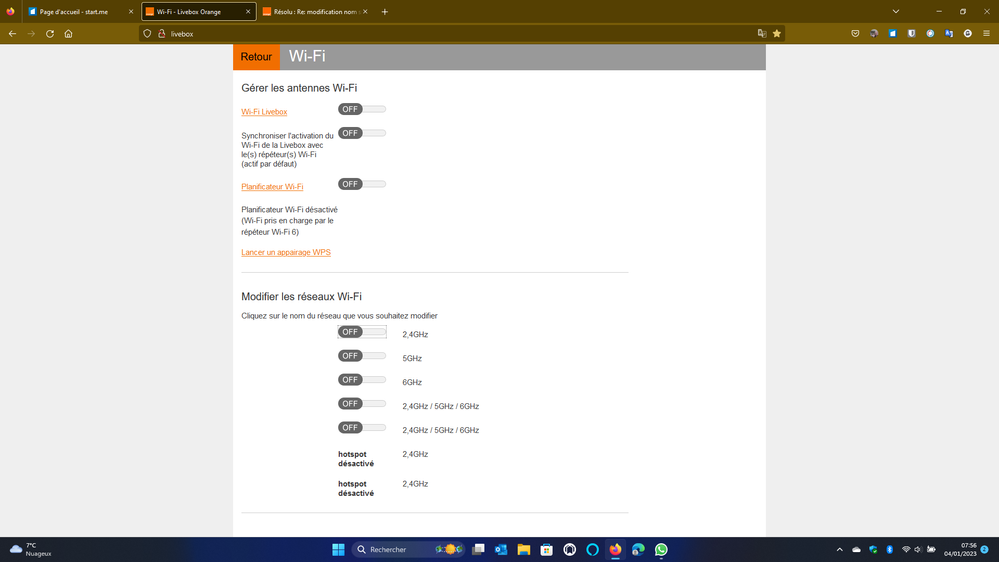Enable the Planificateur Wi-Fi toggle

(361, 184)
